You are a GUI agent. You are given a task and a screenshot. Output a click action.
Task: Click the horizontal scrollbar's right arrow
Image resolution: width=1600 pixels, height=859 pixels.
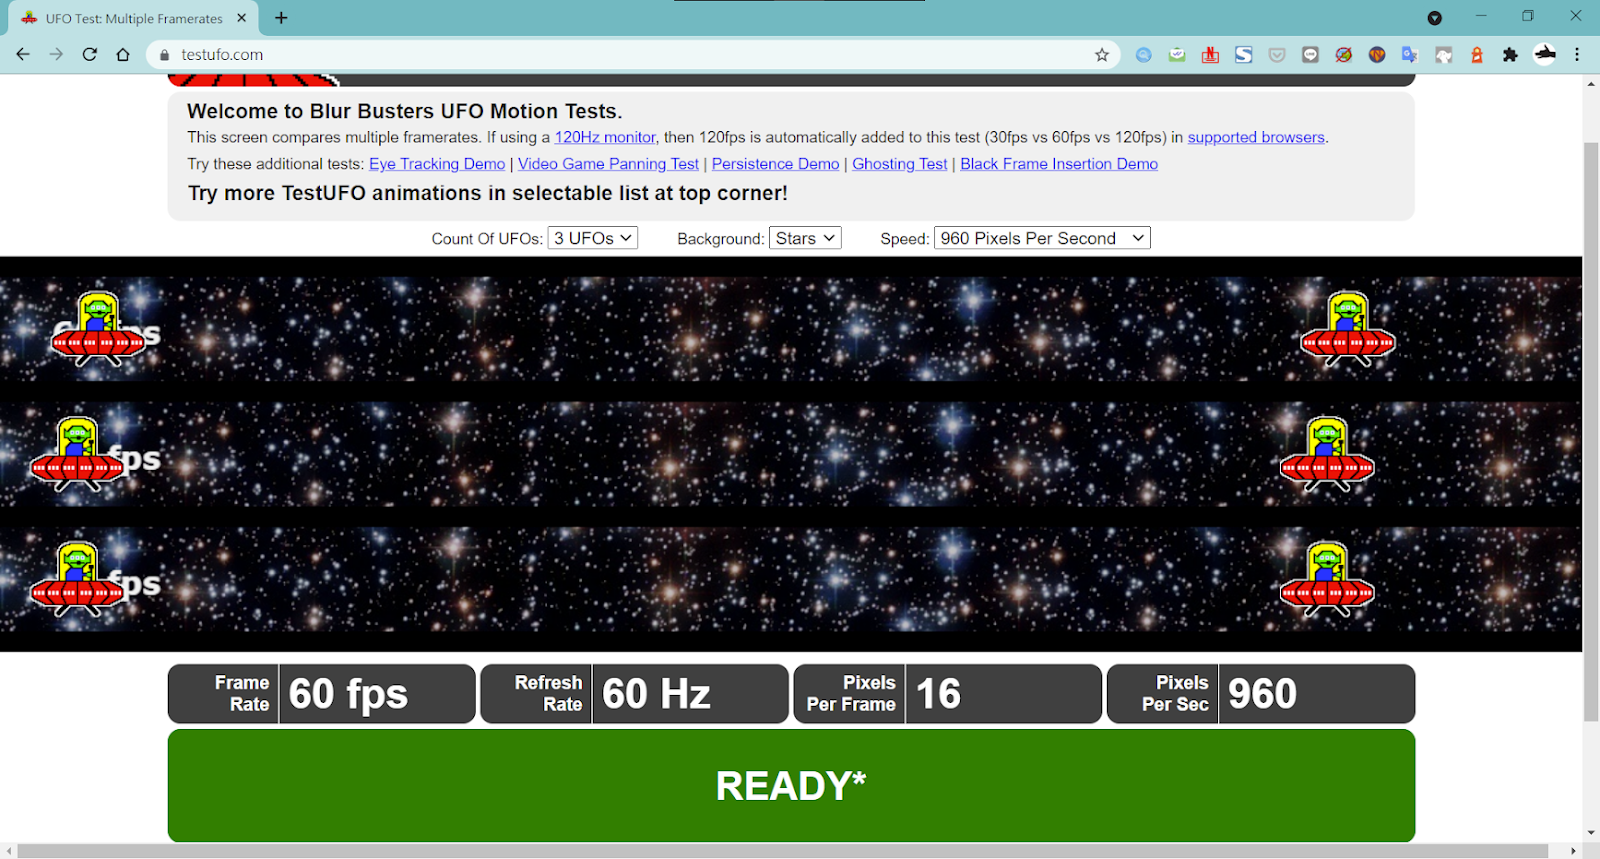click(x=1573, y=851)
